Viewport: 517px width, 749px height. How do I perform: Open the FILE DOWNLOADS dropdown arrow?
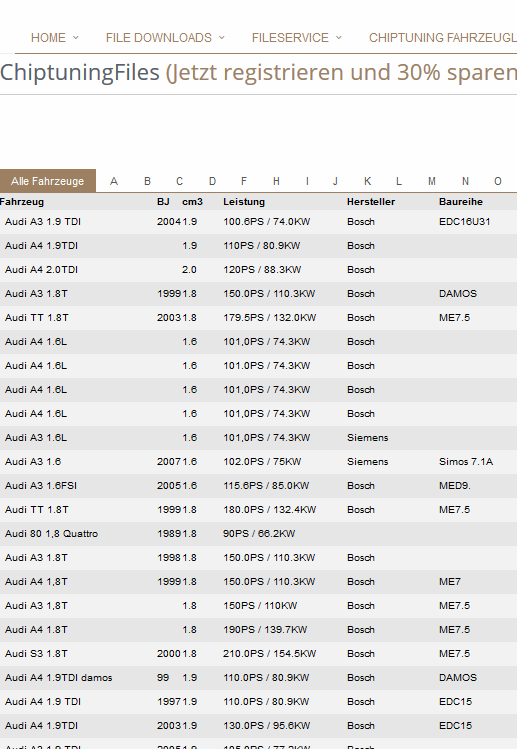tap(222, 38)
